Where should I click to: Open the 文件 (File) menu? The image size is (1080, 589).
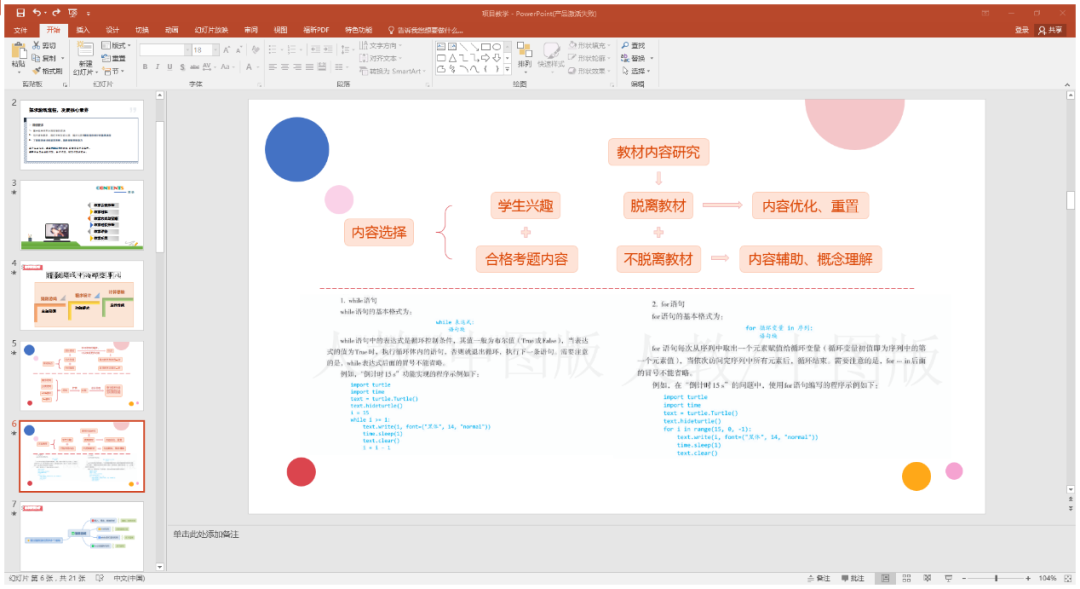pyautogui.click(x=20, y=30)
